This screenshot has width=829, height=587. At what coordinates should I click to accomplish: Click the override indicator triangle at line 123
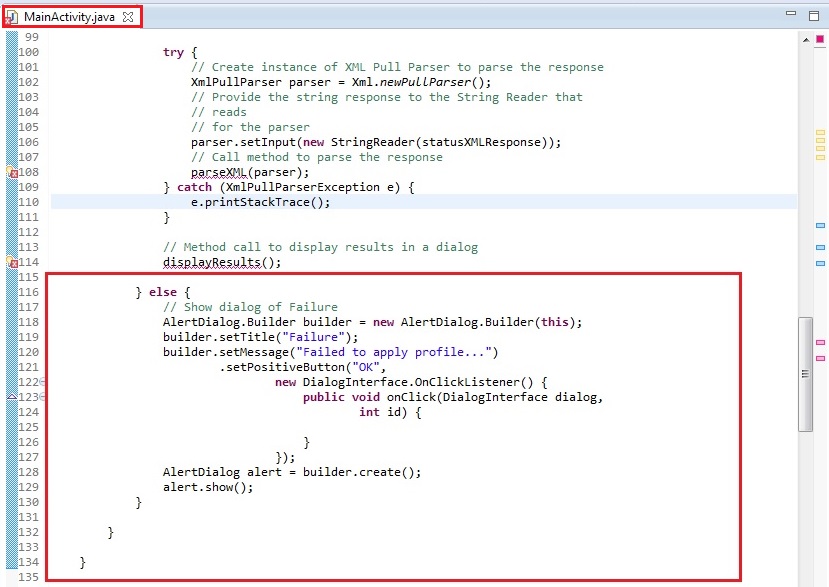pos(12,397)
